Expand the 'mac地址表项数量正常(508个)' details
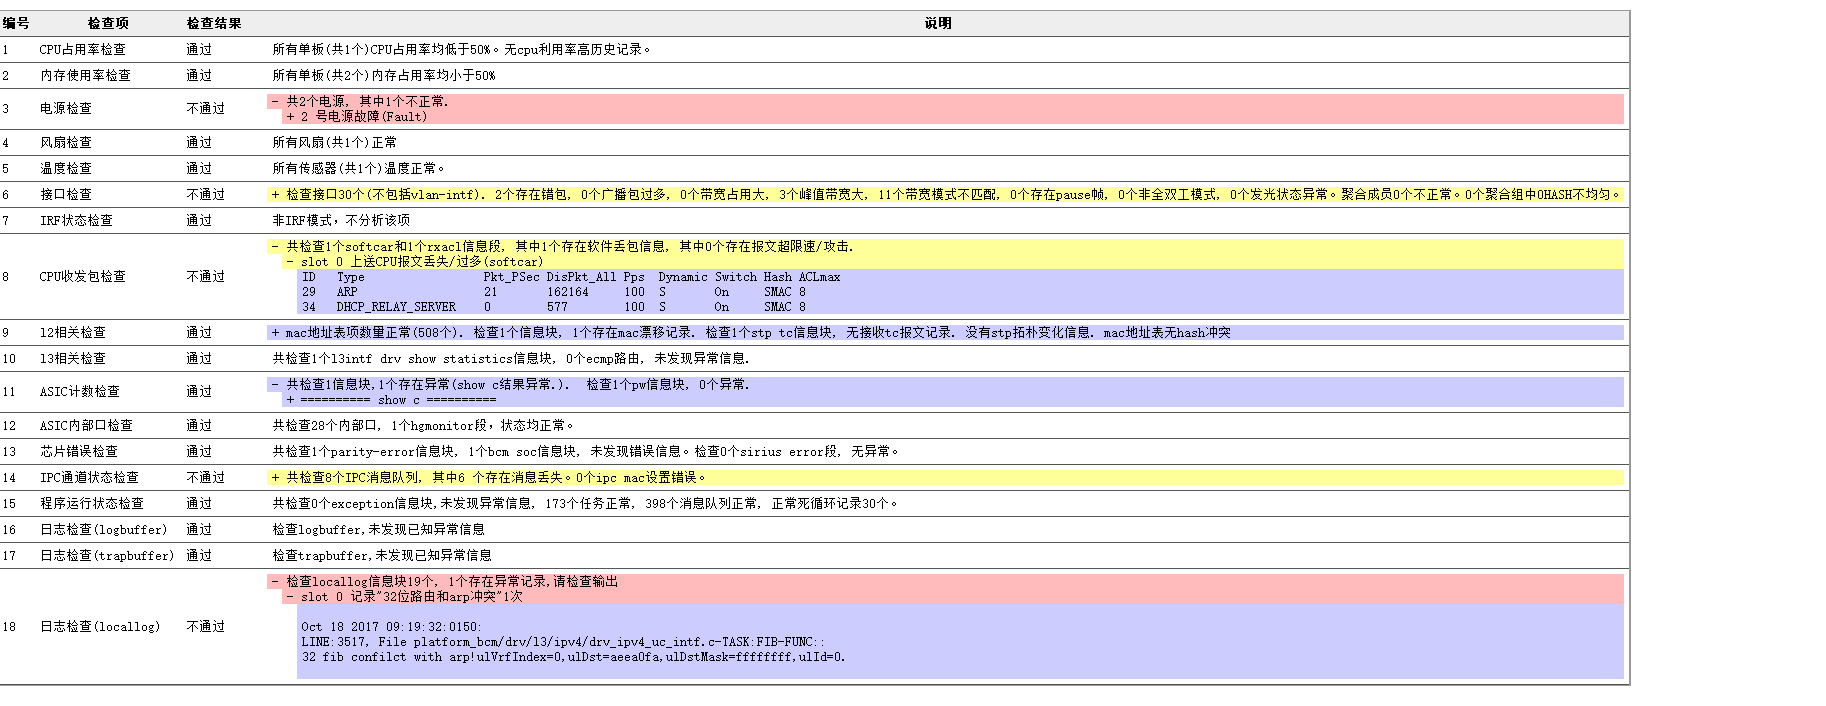1826x706 pixels. point(275,332)
